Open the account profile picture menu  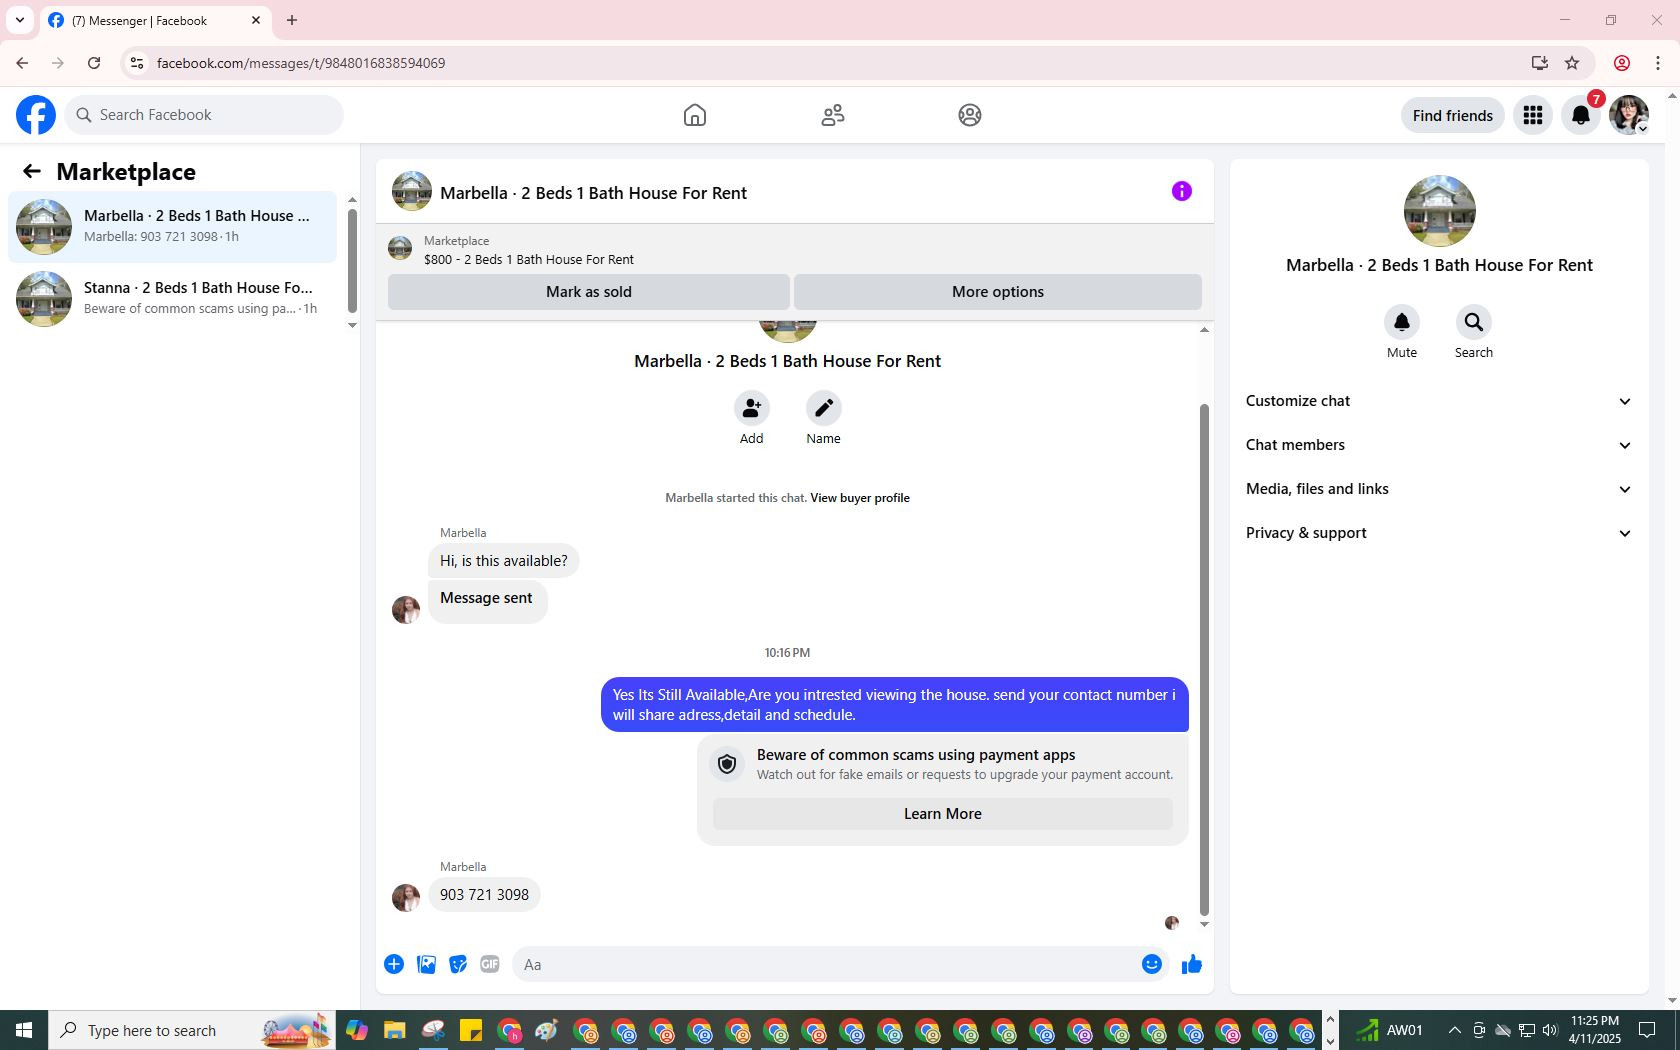tap(1629, 115)
